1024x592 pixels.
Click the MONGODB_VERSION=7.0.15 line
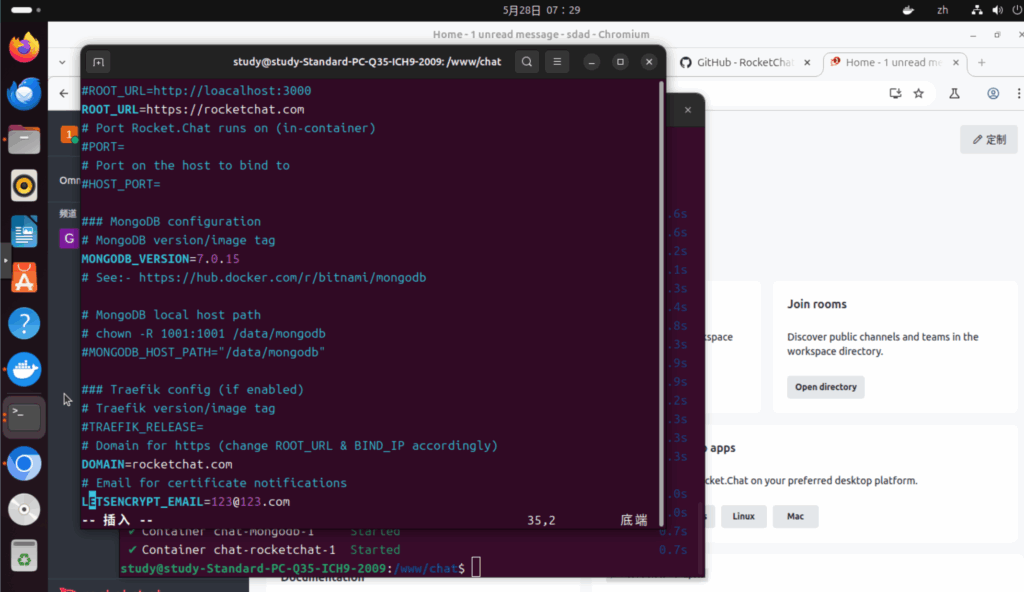coord(160,259)
